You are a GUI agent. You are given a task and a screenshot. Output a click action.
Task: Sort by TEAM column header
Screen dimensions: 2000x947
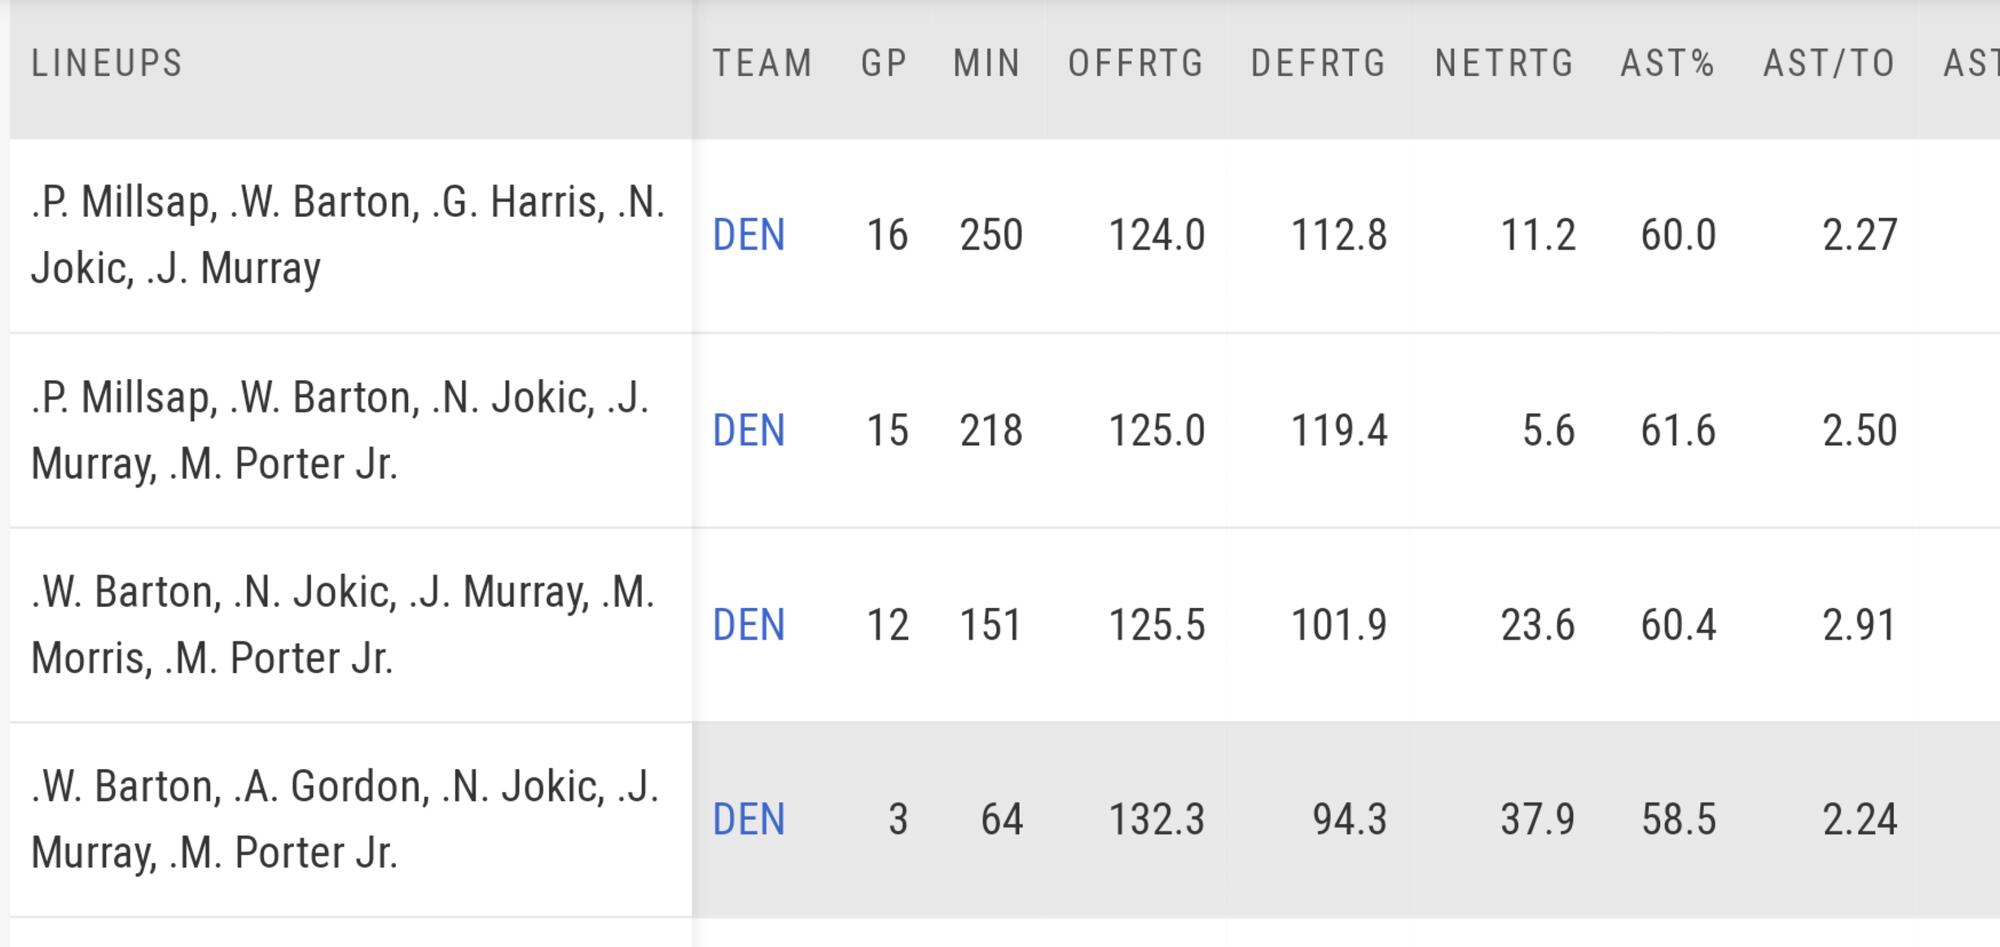(762, 64)
